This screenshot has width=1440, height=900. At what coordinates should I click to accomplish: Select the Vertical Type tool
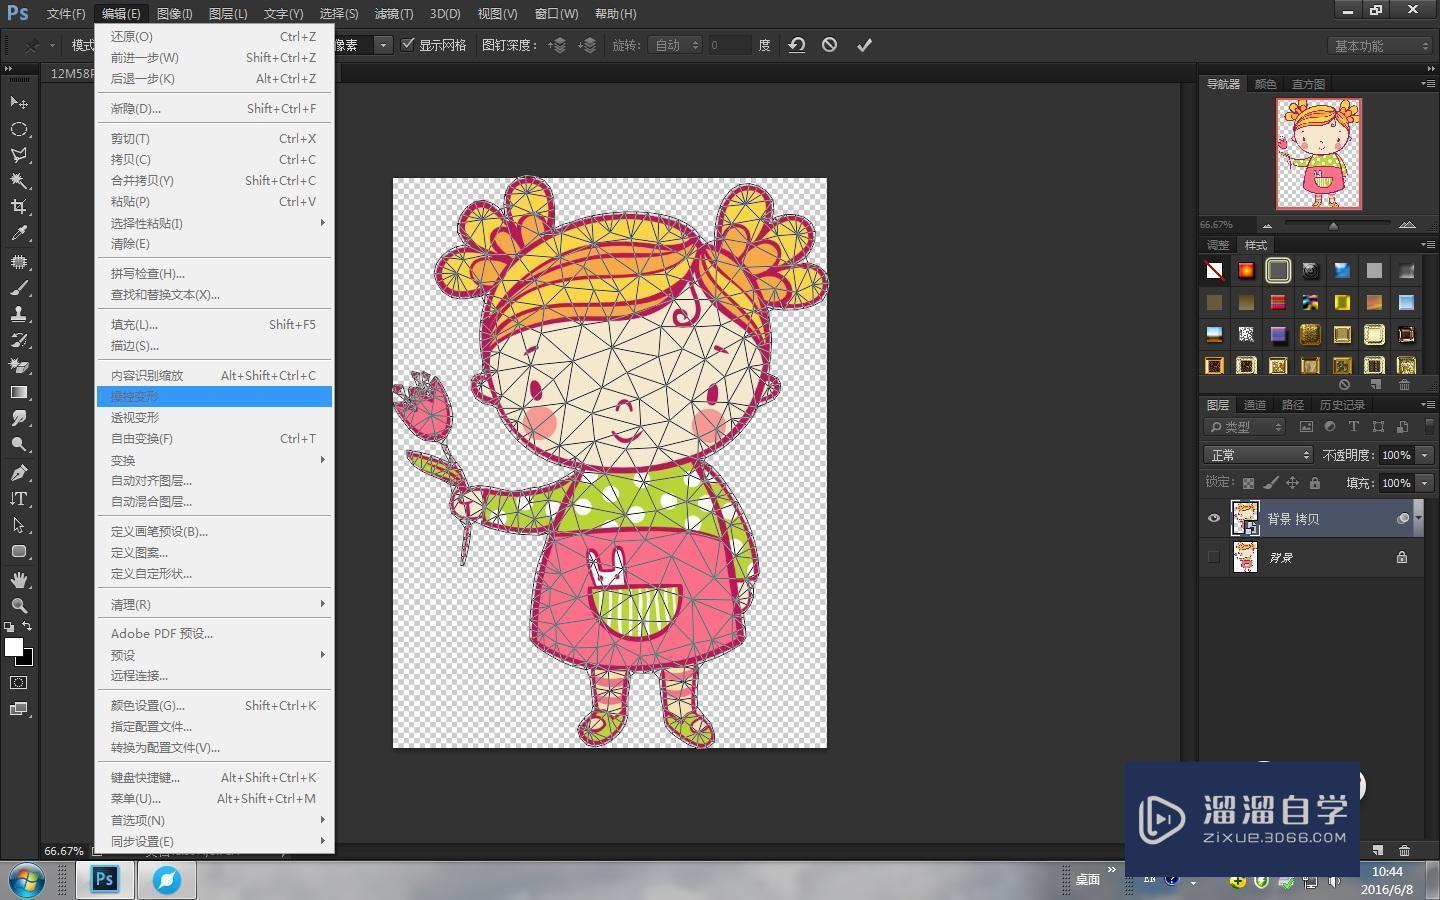[18, 499]
